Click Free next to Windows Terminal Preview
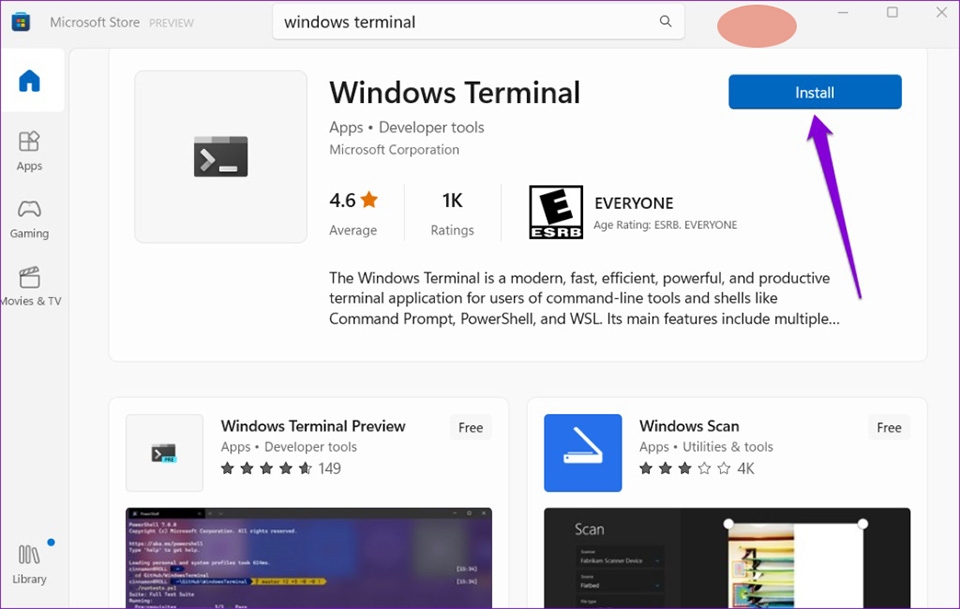Image resolution: width=960 pixels, height=609 pixels. 470,427
